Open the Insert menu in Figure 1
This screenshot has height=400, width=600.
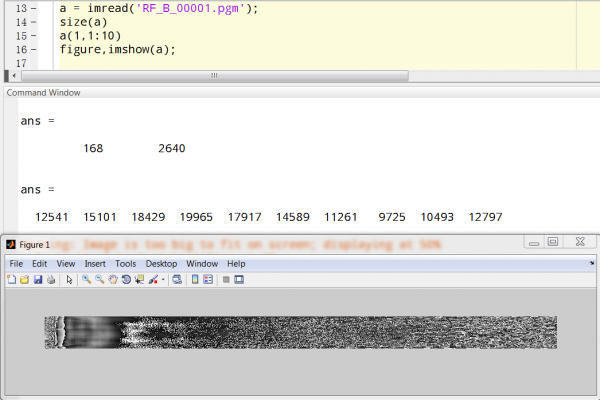[x=95, y=264]
